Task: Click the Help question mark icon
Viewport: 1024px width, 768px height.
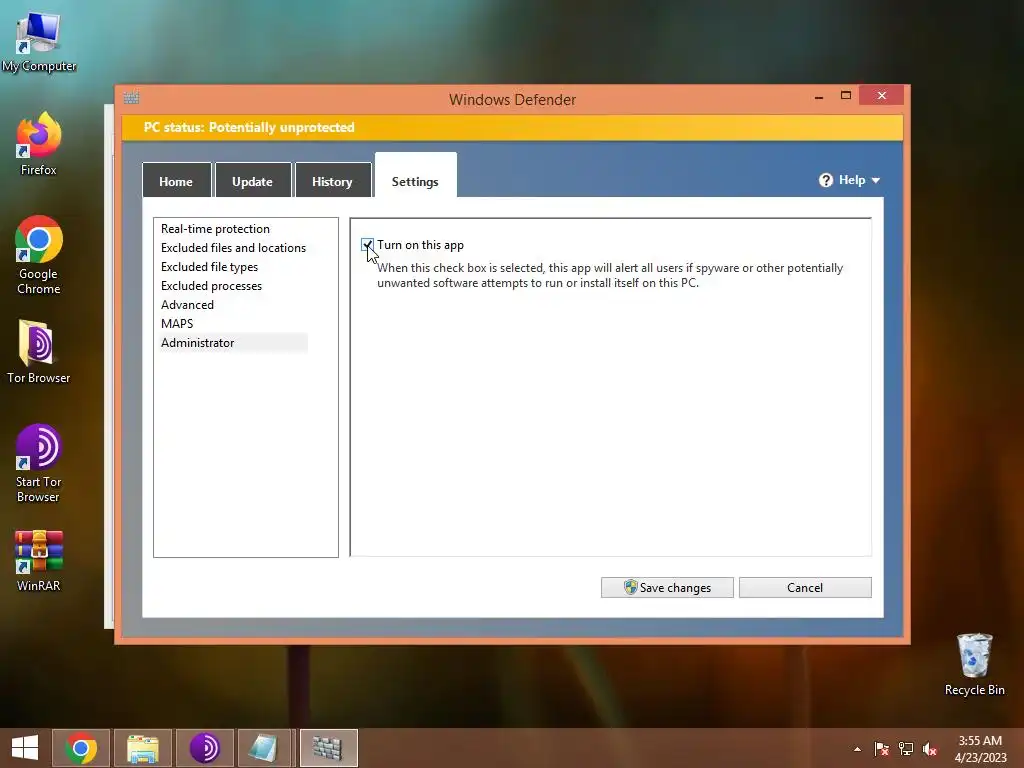Action: coord(826,180)
